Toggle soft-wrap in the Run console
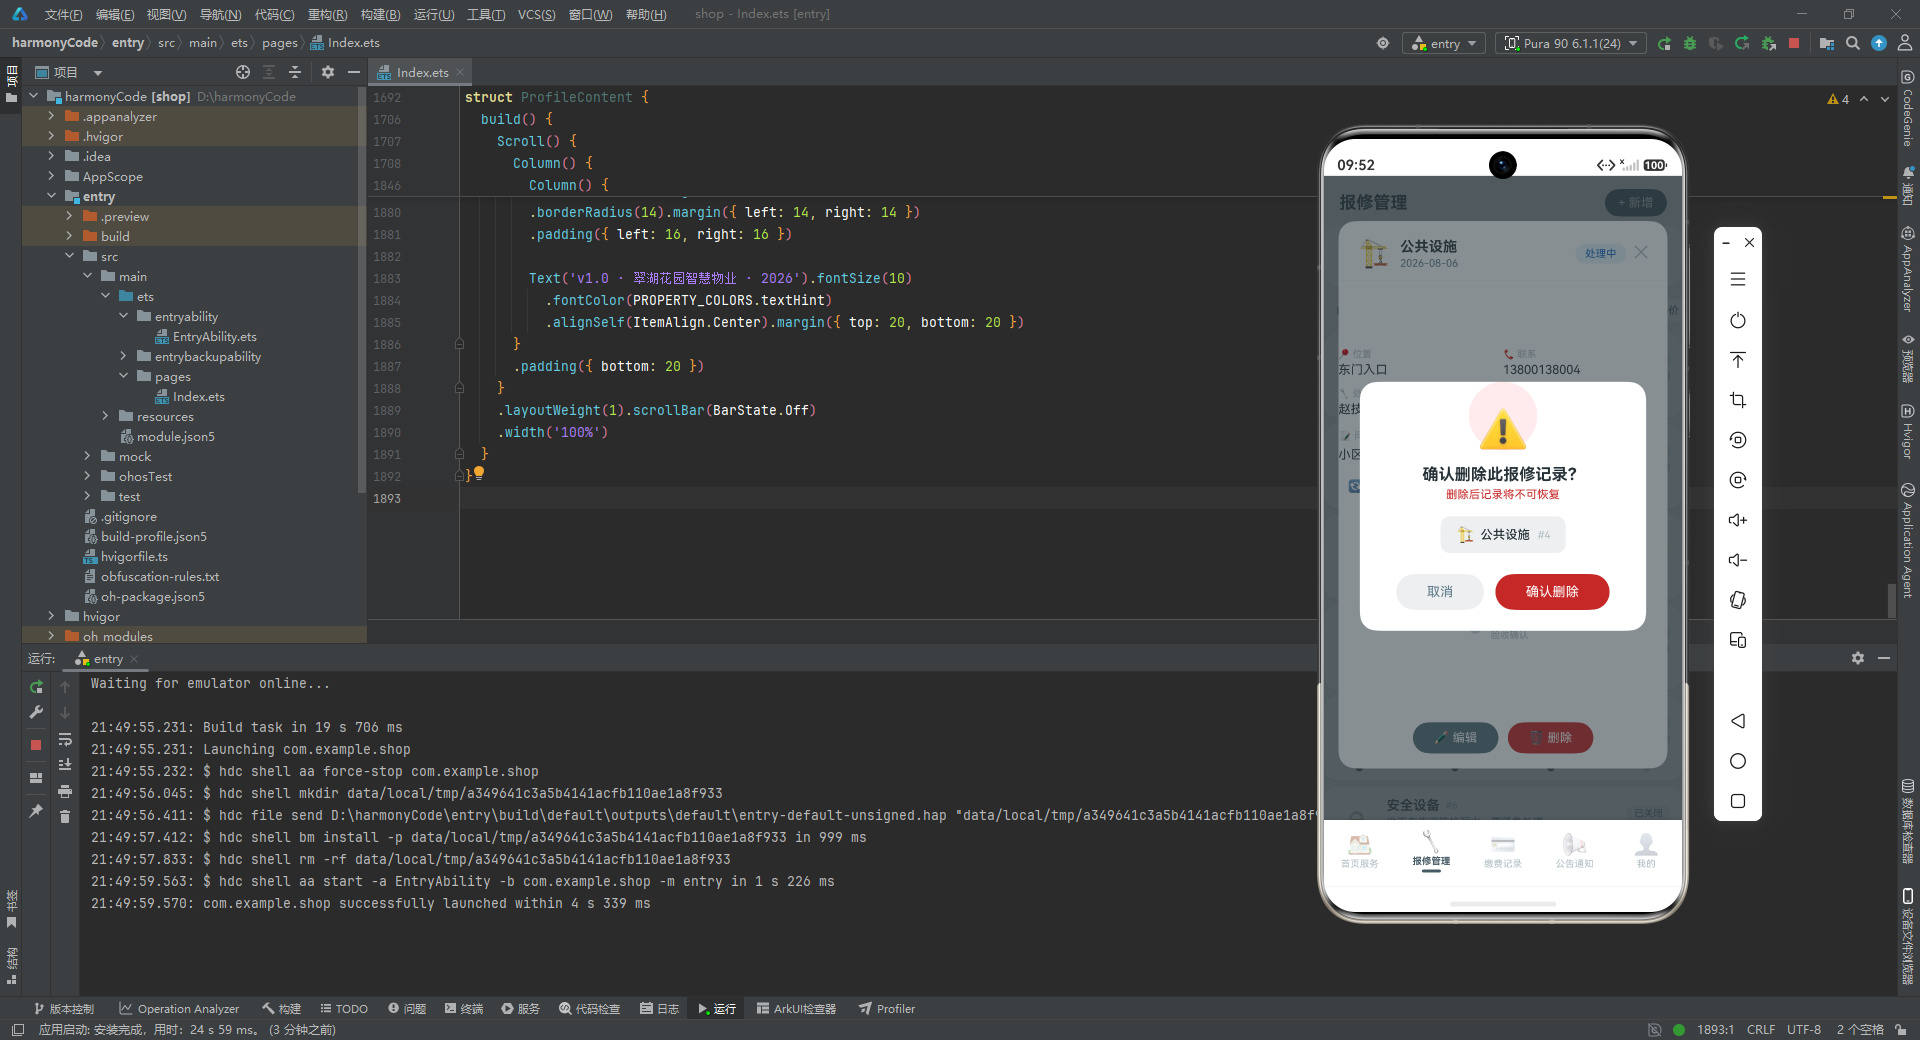 65,739
